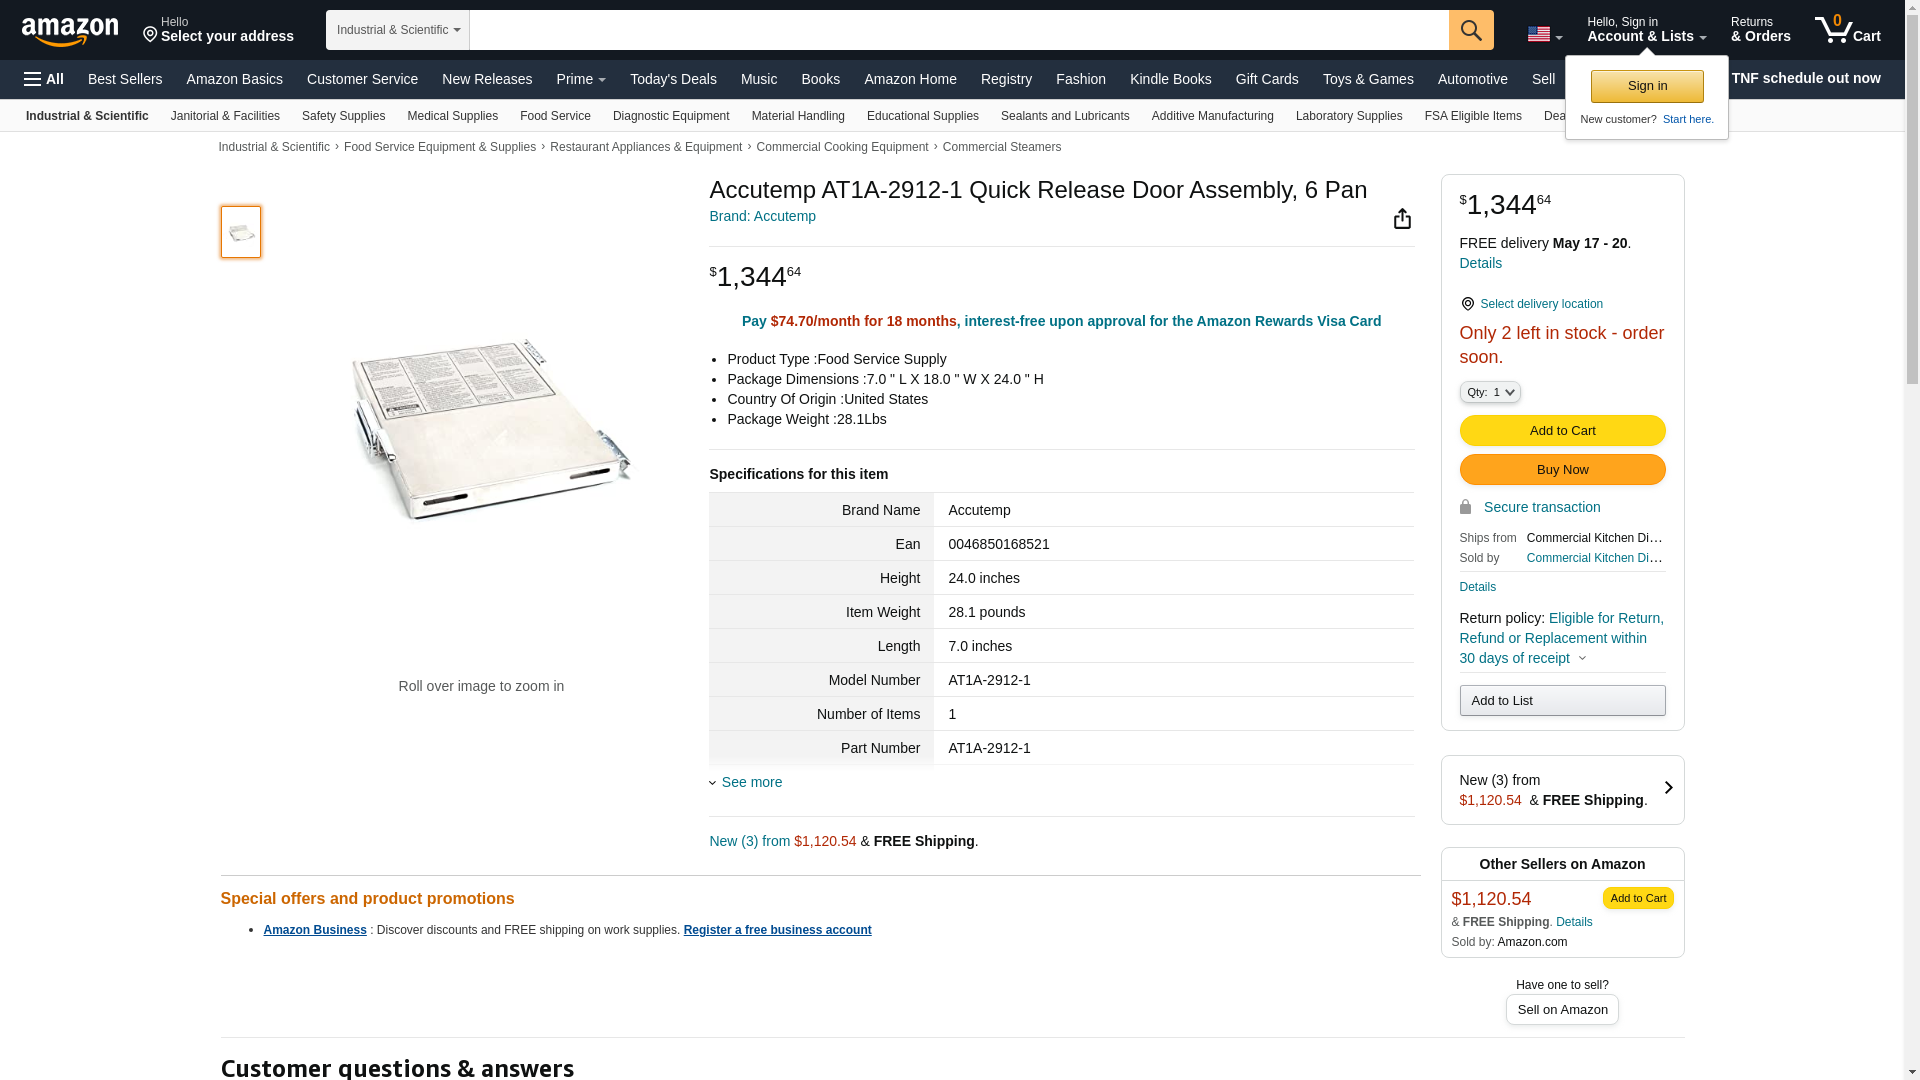The width and height of the screenshot is (1920, 1080).
Task: Select the product image thumbnail
Action: click(241, 232)
